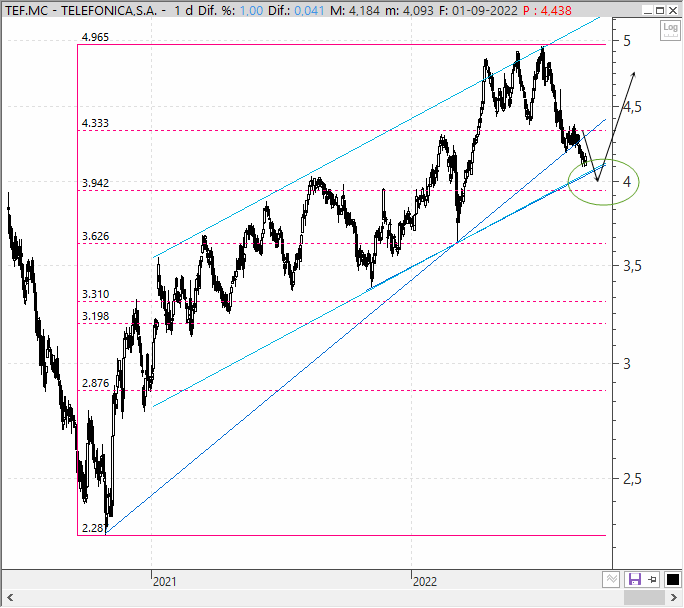Screen dimensions: 684x608
Task: Click the 4.333 level label
Action: pos(95,123)
